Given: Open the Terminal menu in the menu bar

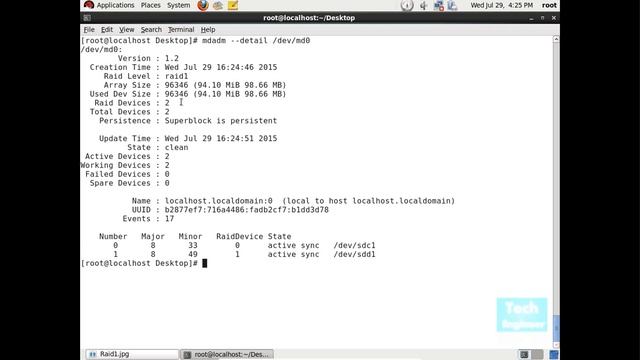Looking at the screenshot, I should pos(181,29).
